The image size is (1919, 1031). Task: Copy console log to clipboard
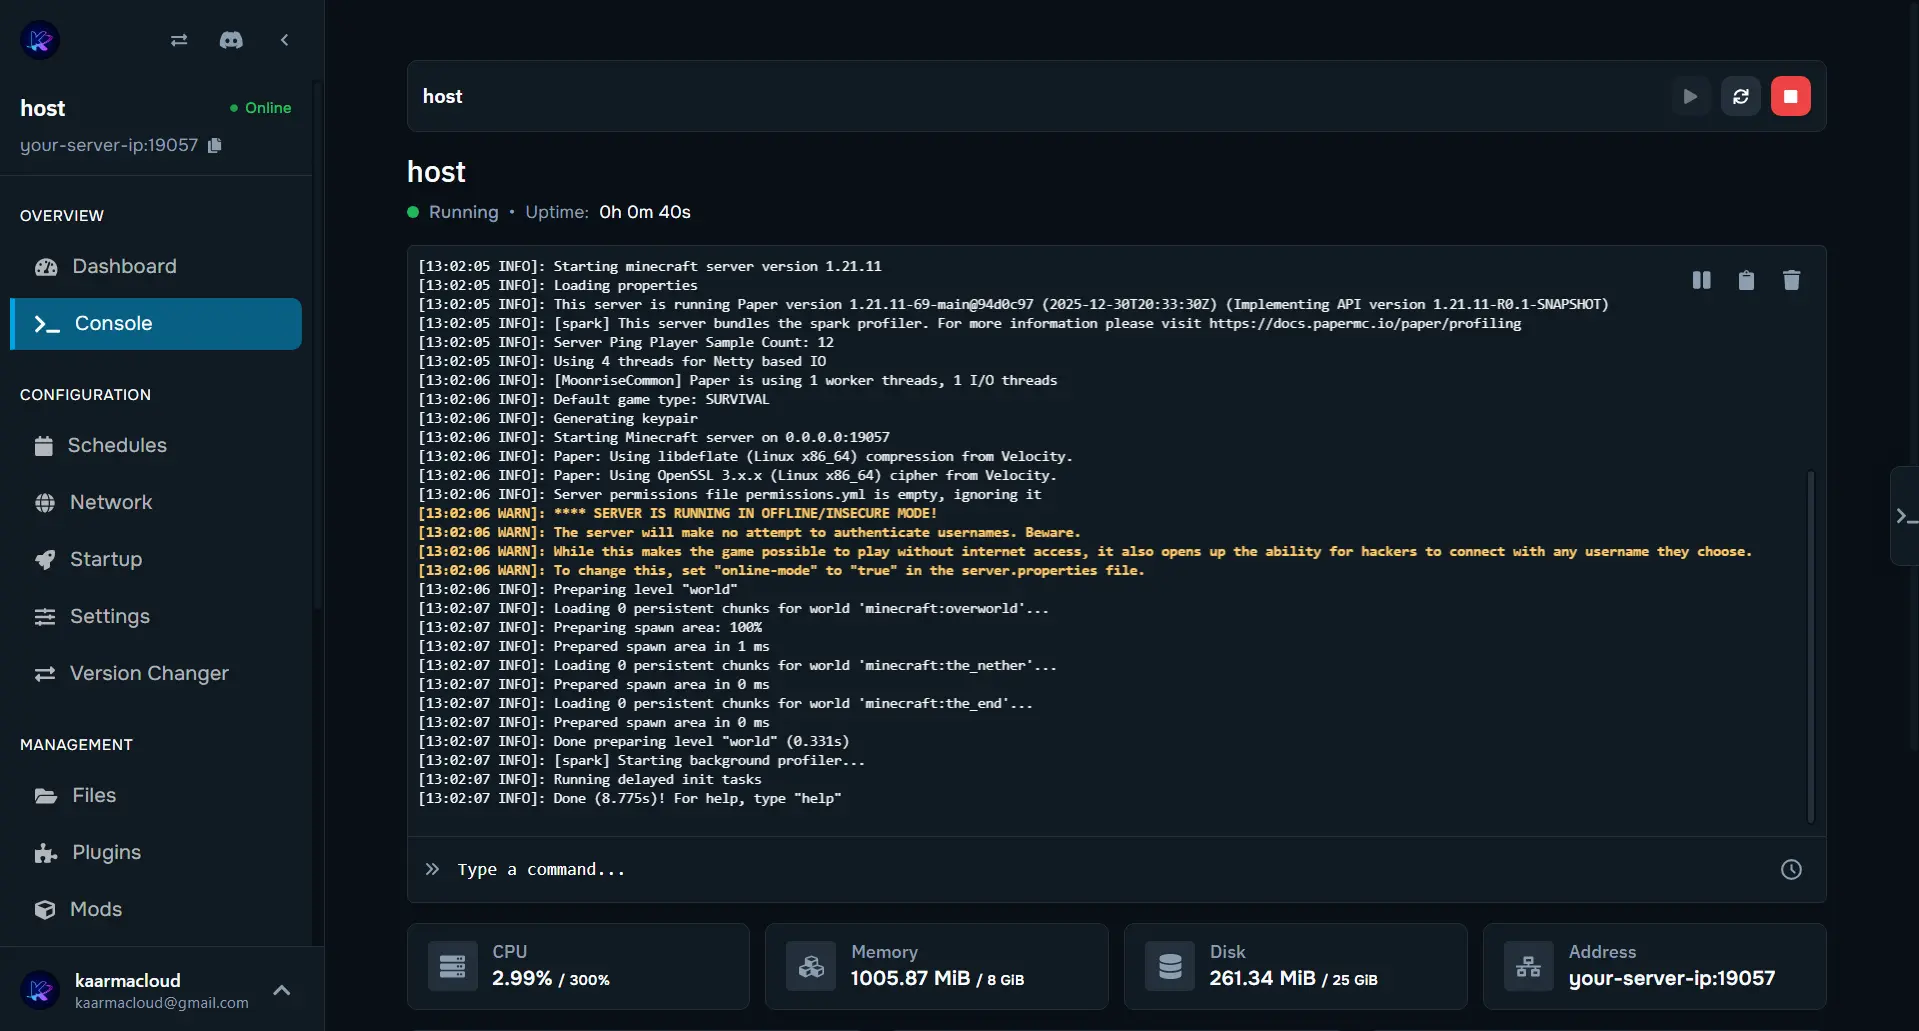pyautogui.click(x=1746, y=280)
